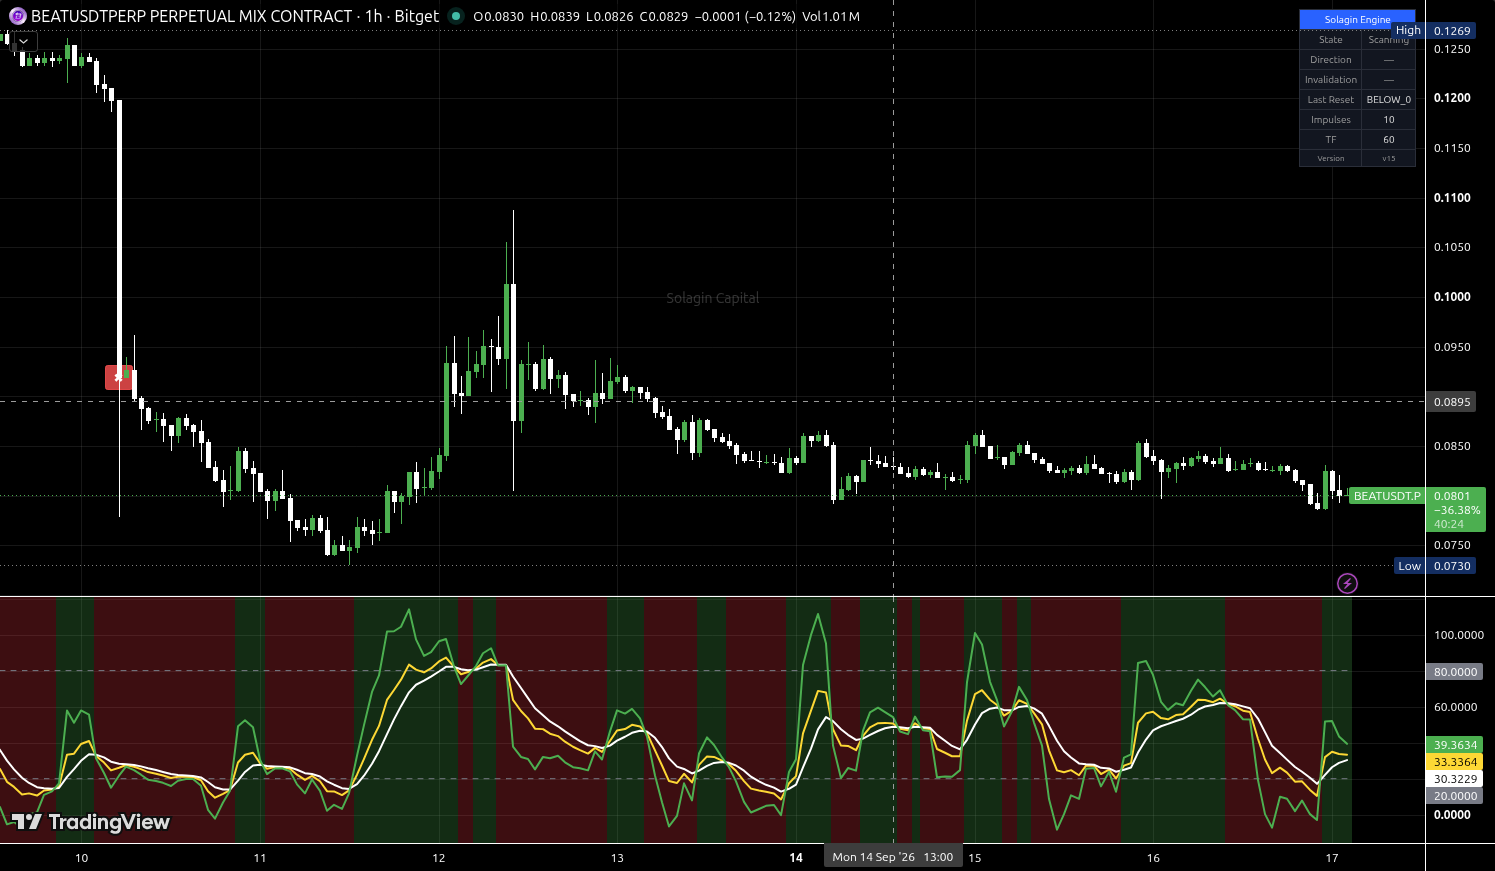Click the Low 0.0730 price label

(1434, 566)
